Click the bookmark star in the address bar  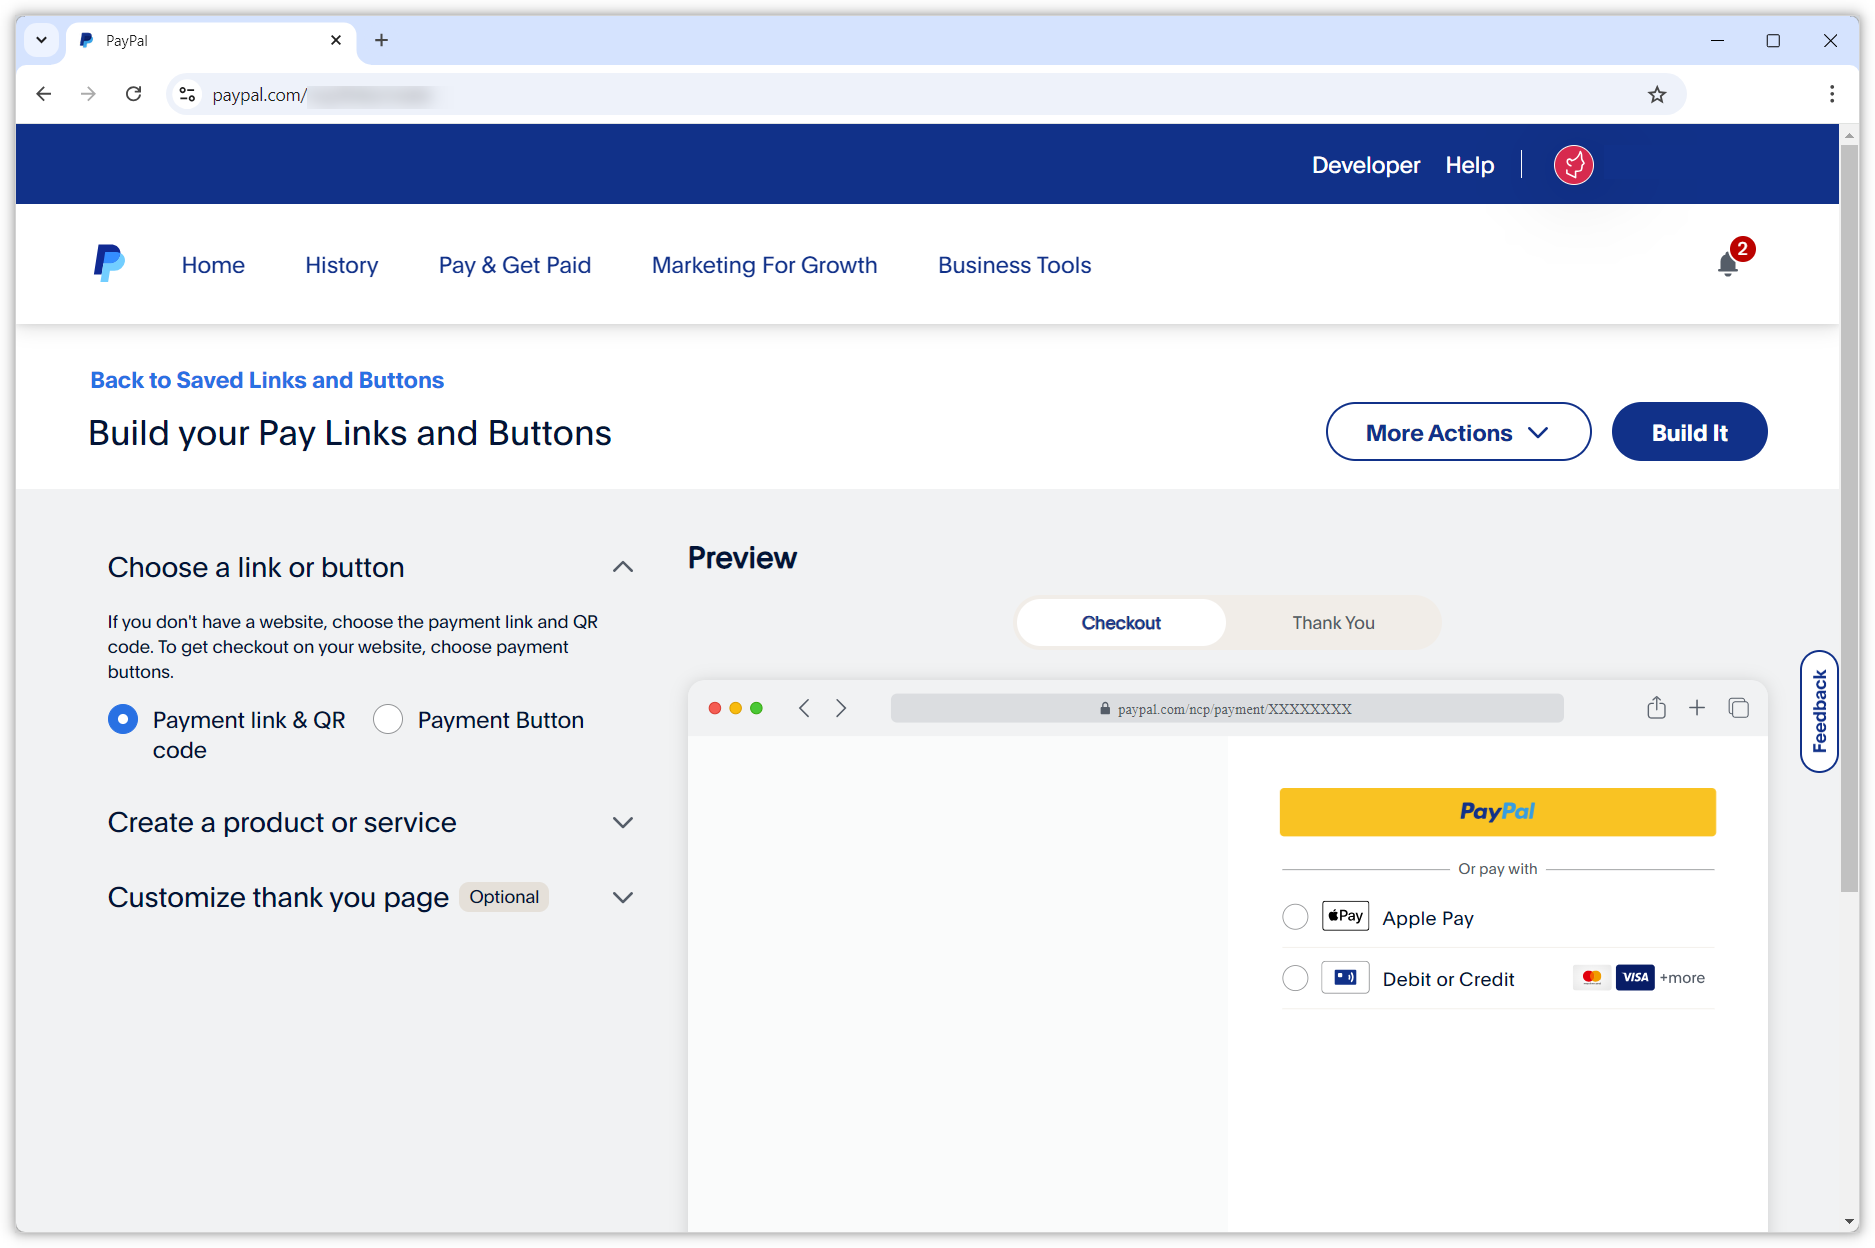(x=1657, y=94)
